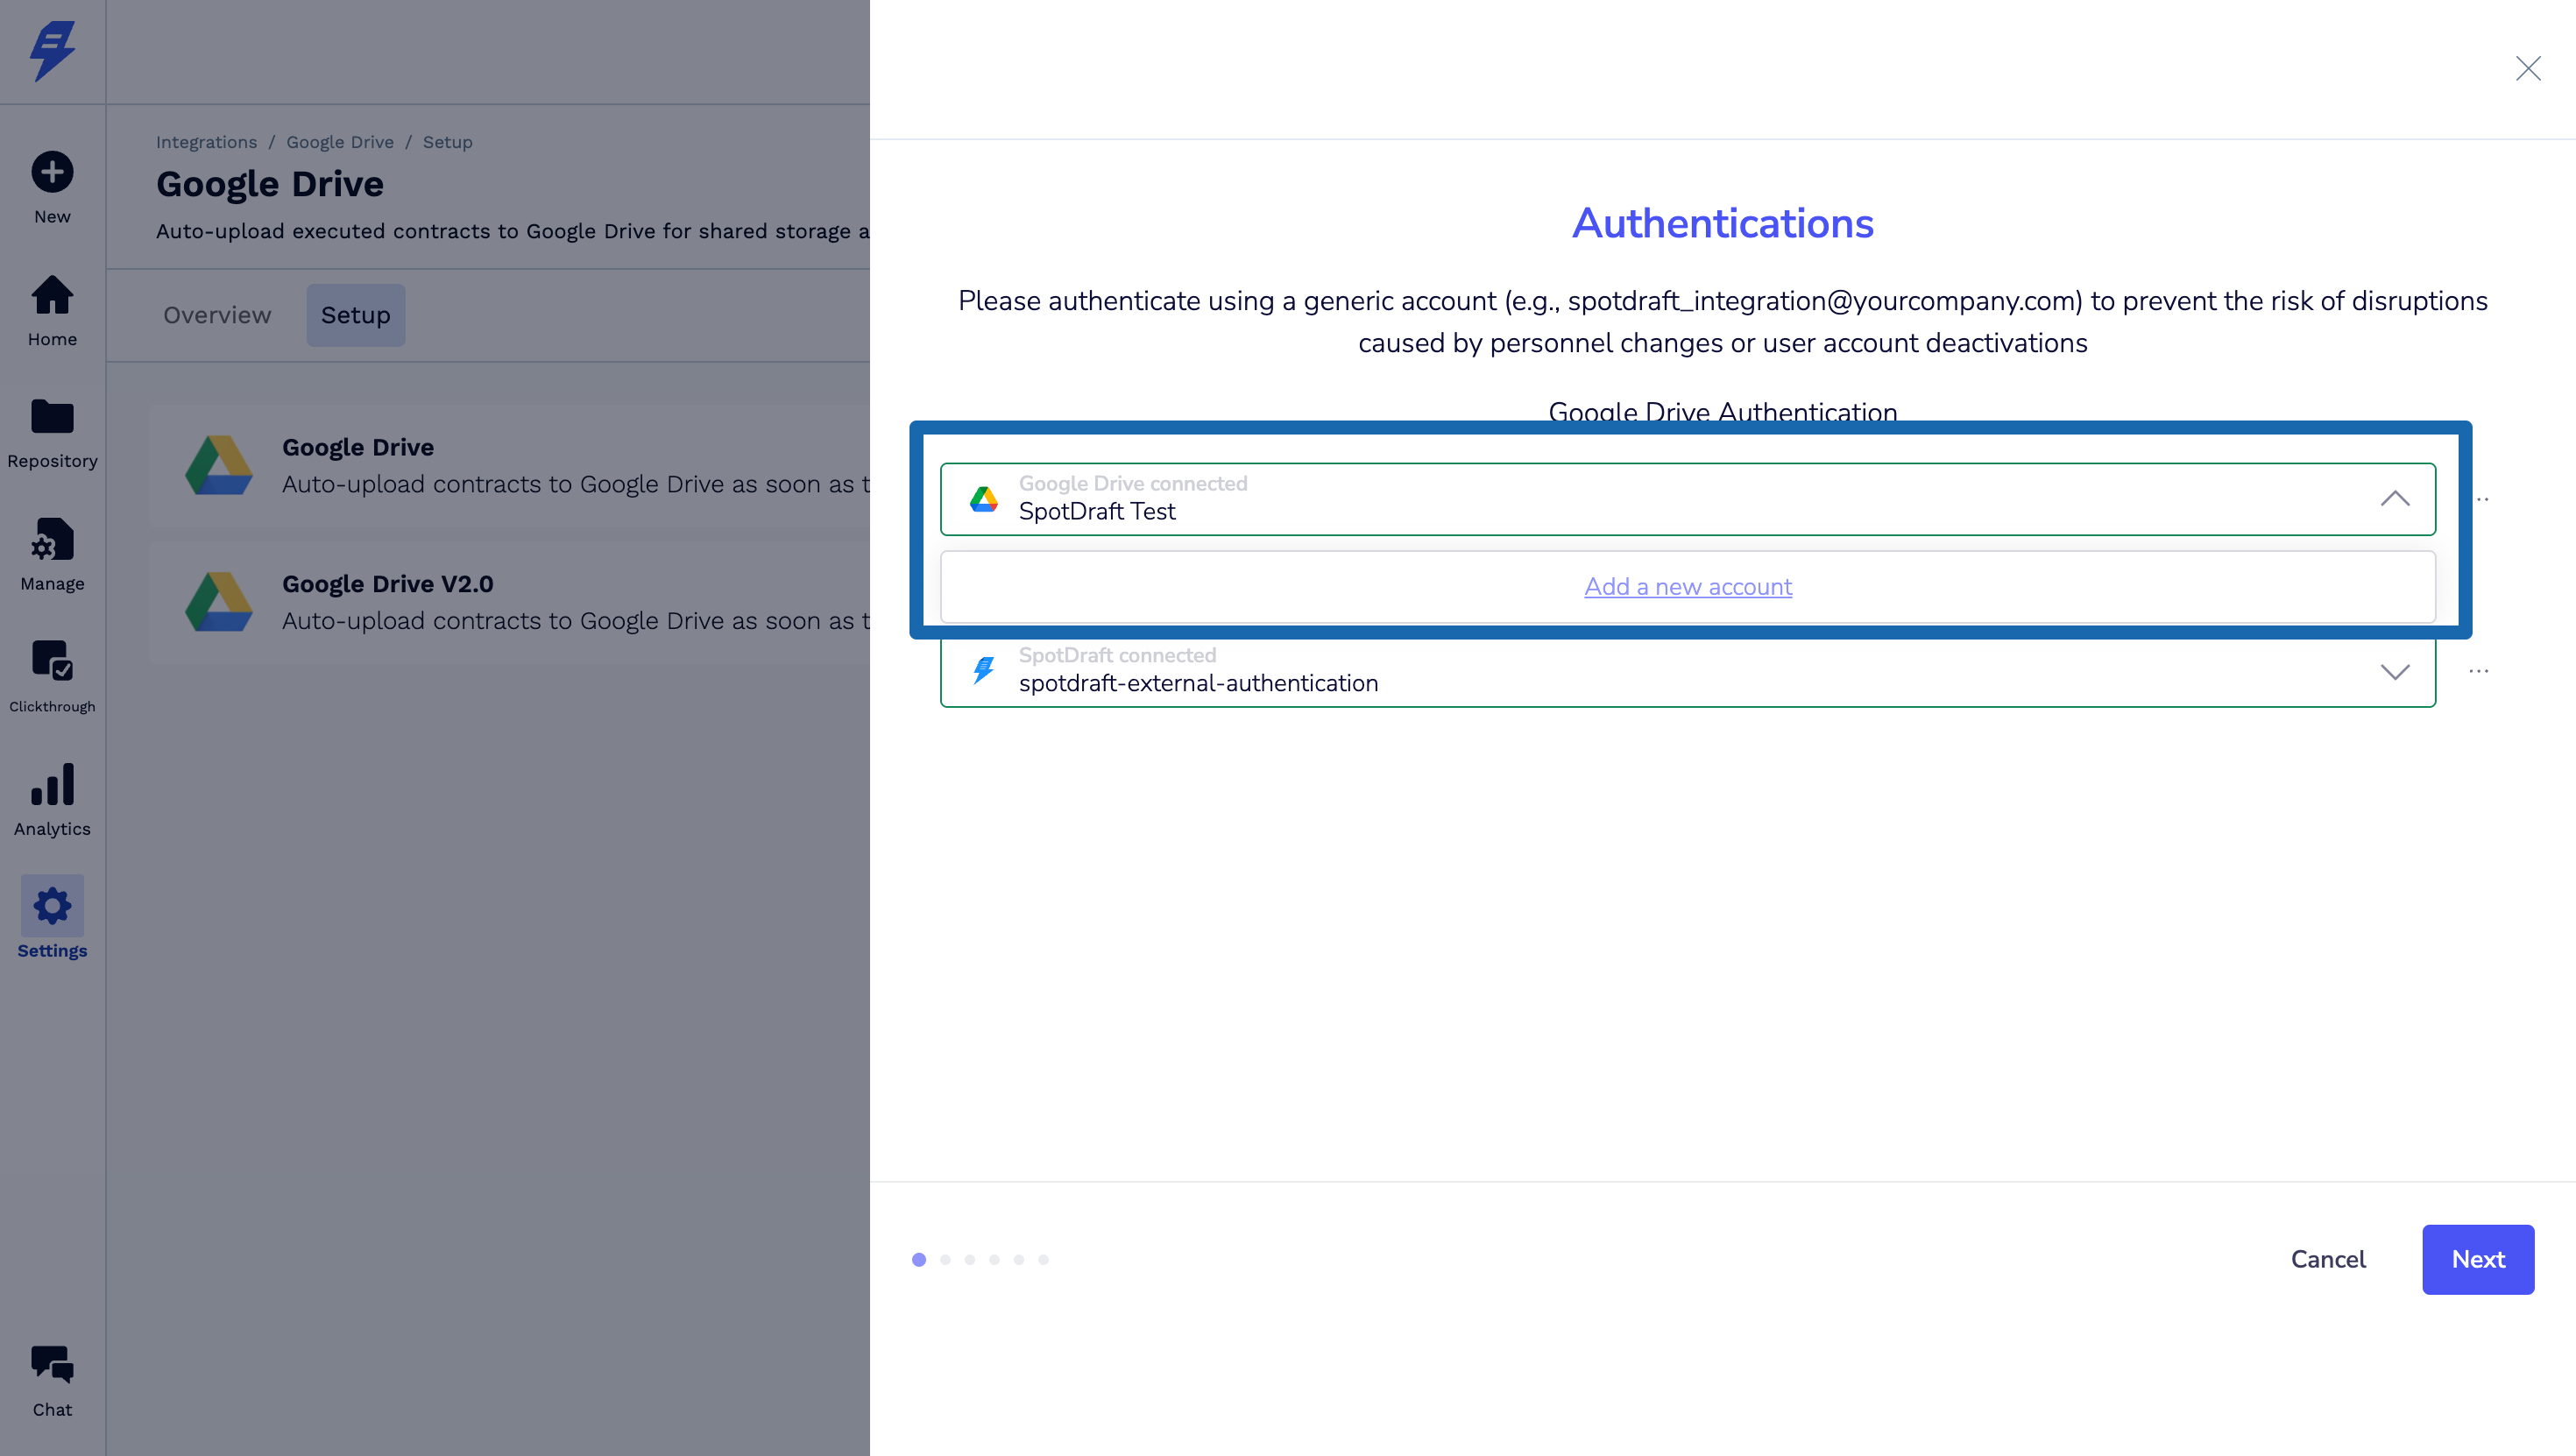Click the second step progress dot
Screen dimensions: 2576x1456
click(945, 1260)
